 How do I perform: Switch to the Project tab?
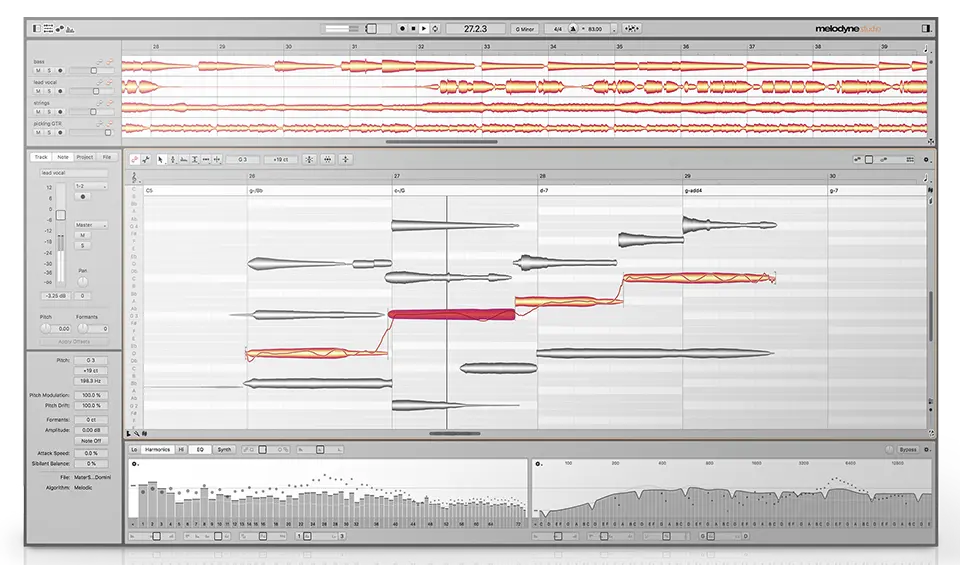point(85,157)
